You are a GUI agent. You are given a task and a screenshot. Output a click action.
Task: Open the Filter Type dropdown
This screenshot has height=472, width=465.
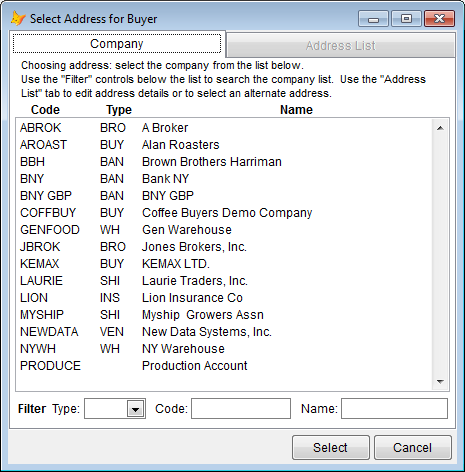pos(135,409)
